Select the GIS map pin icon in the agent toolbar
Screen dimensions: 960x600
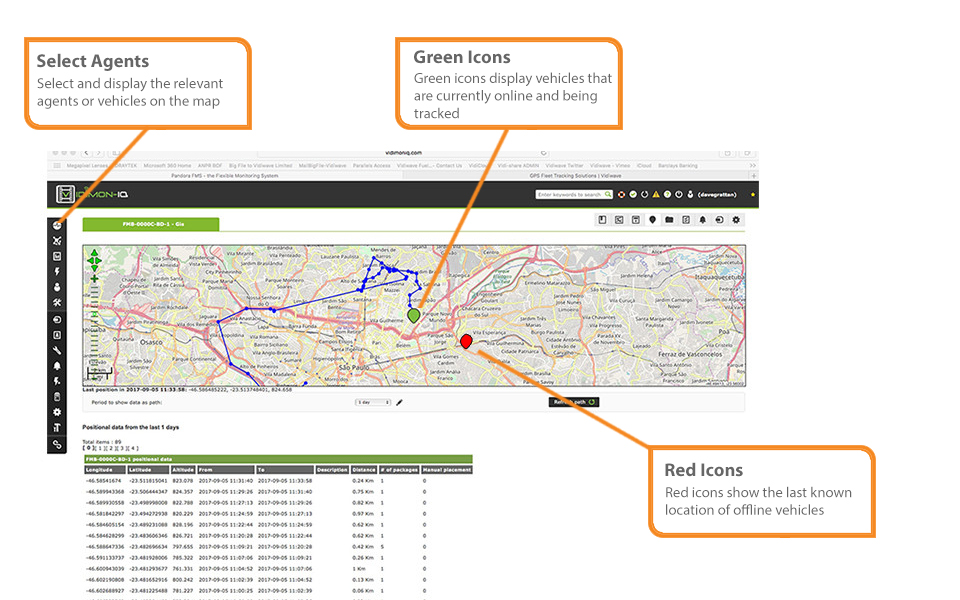(652, 219)
